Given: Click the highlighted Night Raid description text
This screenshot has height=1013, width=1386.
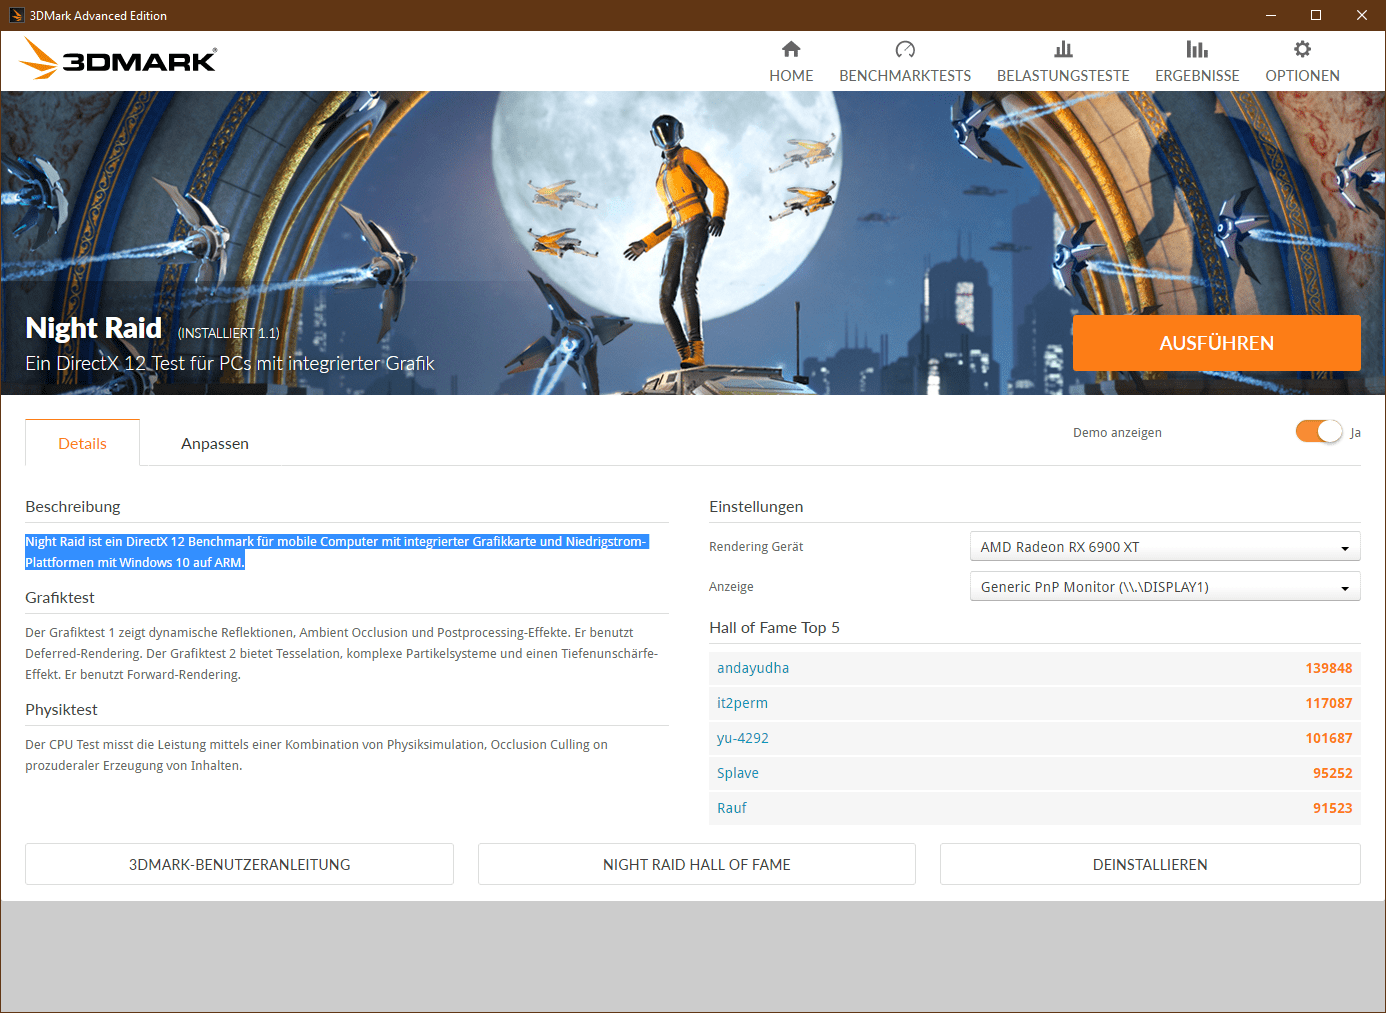Looking at the screenshot, I should pyautogui.click(x=336, y=552).
